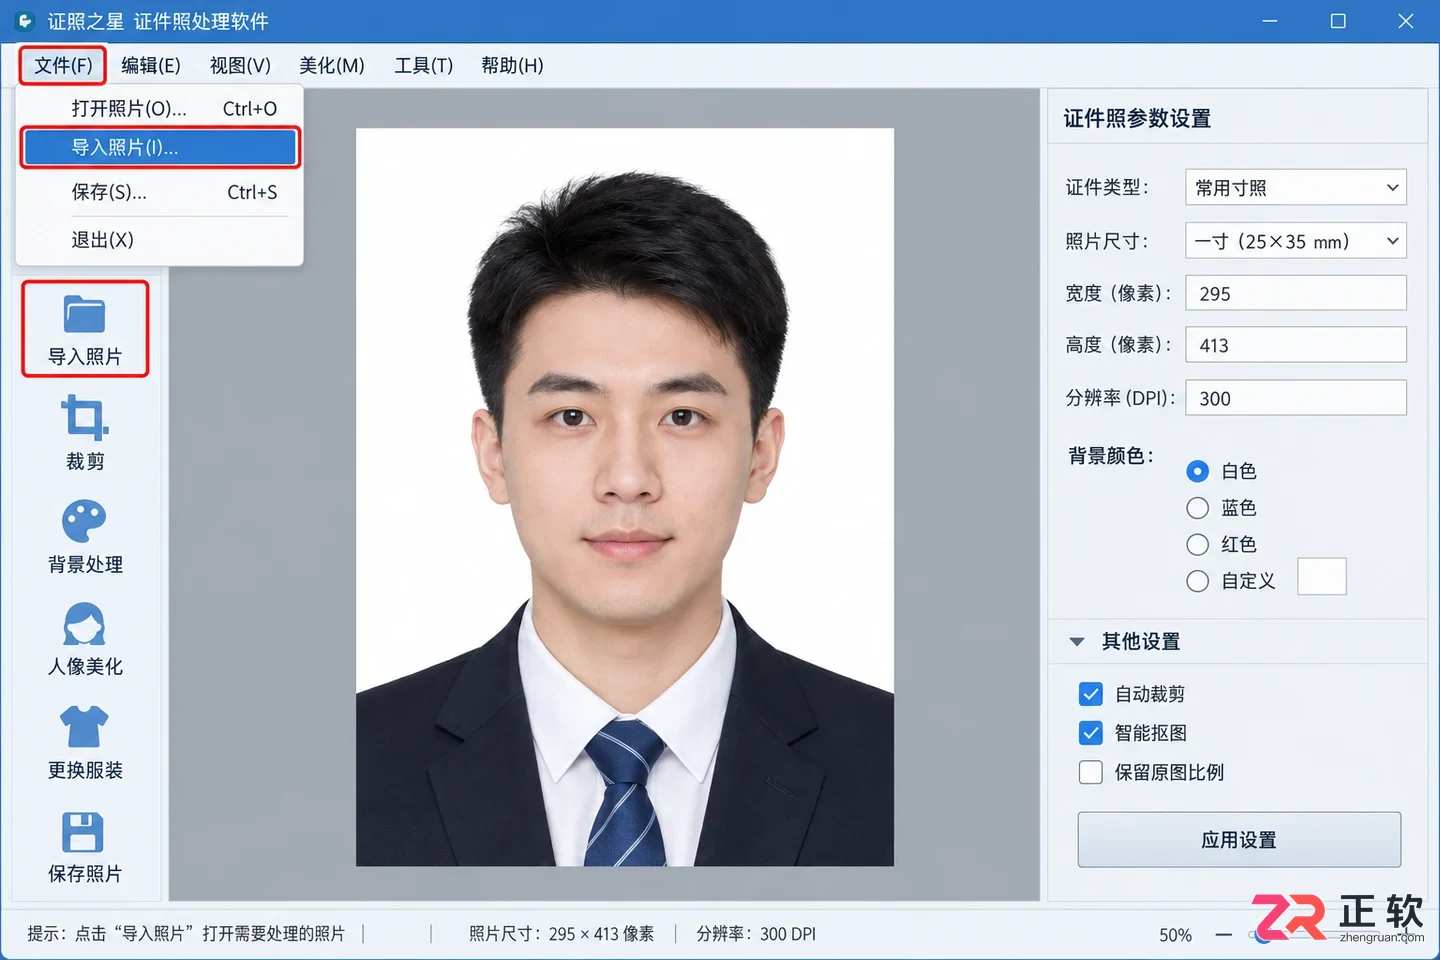Click the 50% zoom value in status bar

[1175, 935]
